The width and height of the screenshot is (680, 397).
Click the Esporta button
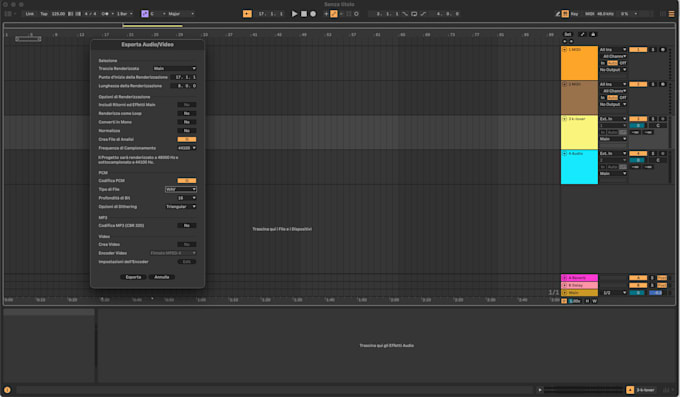tap(133, 277)
